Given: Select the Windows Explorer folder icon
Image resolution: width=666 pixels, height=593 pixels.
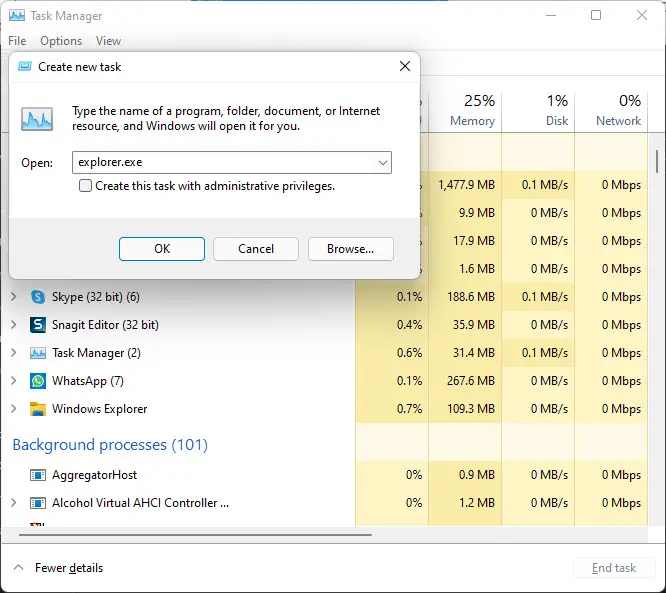Looking at the screenshot, I should (x=38, y=409).
